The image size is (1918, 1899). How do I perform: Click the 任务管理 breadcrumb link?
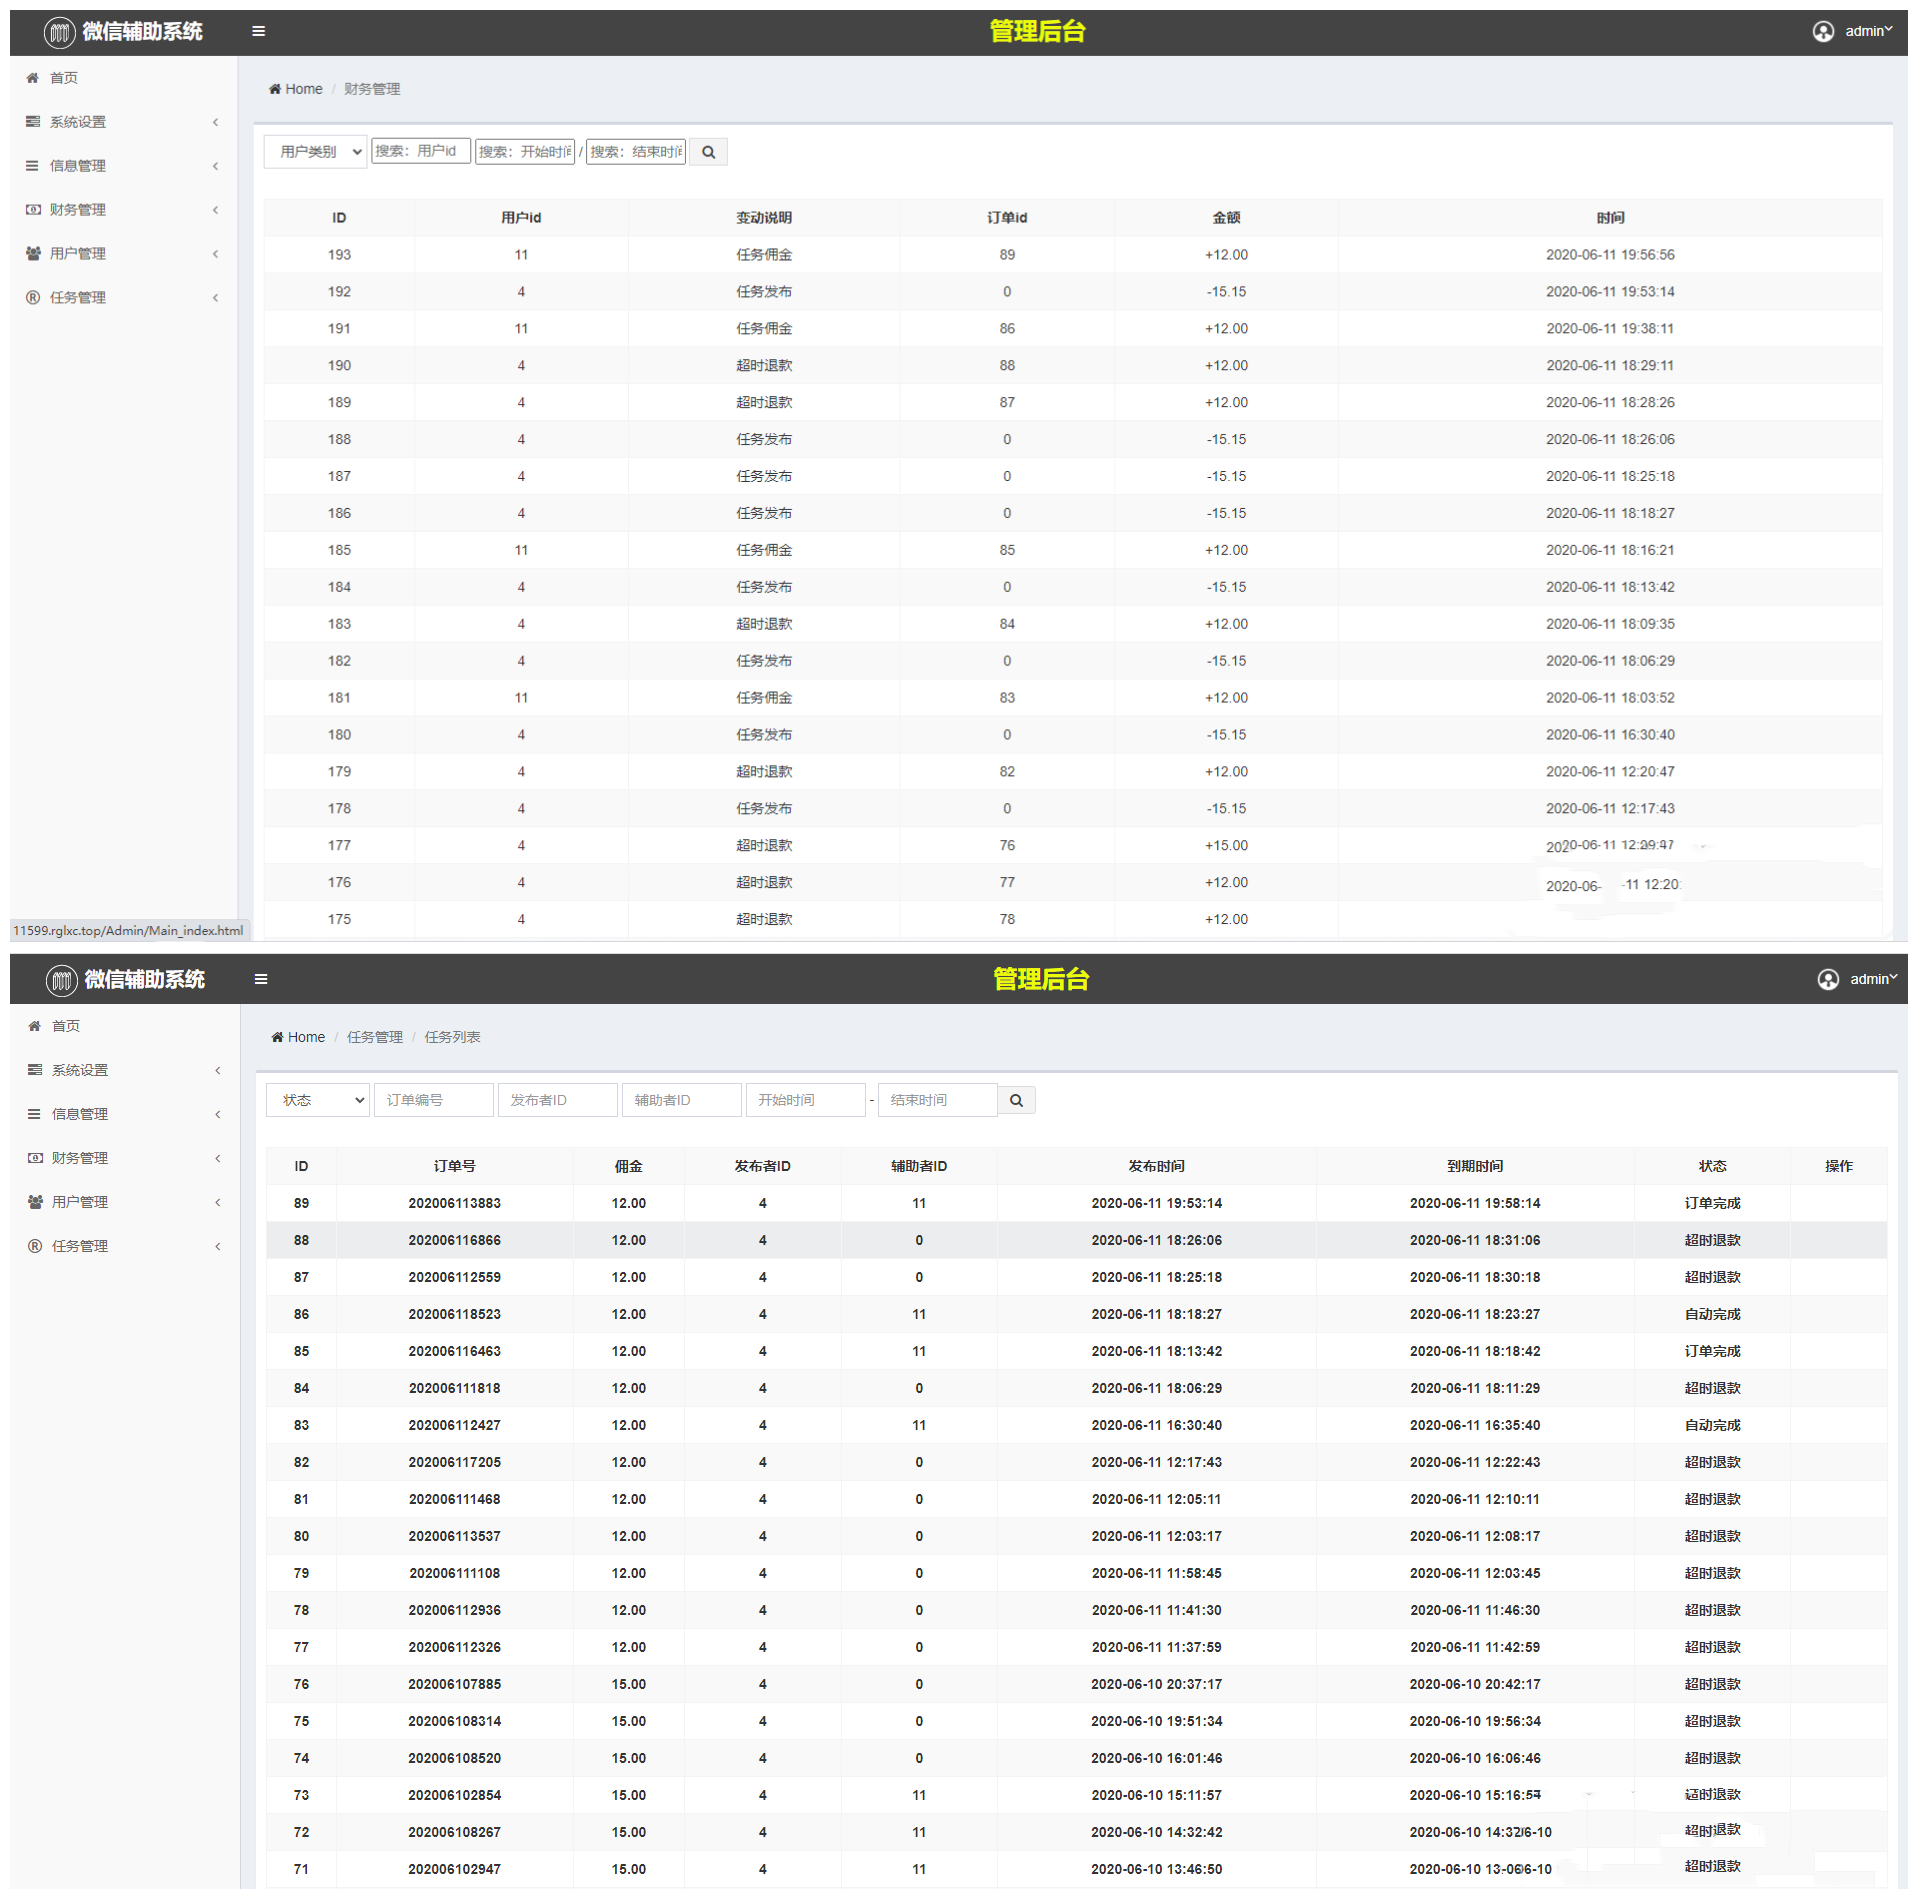(x=375, y=1037)
